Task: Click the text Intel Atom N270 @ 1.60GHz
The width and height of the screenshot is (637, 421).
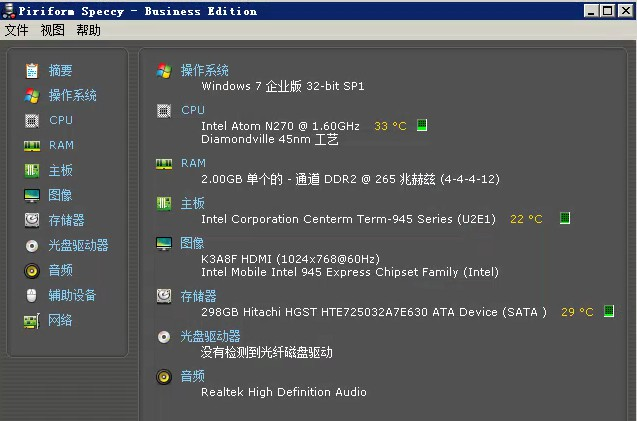Action: tap(280, 126)
